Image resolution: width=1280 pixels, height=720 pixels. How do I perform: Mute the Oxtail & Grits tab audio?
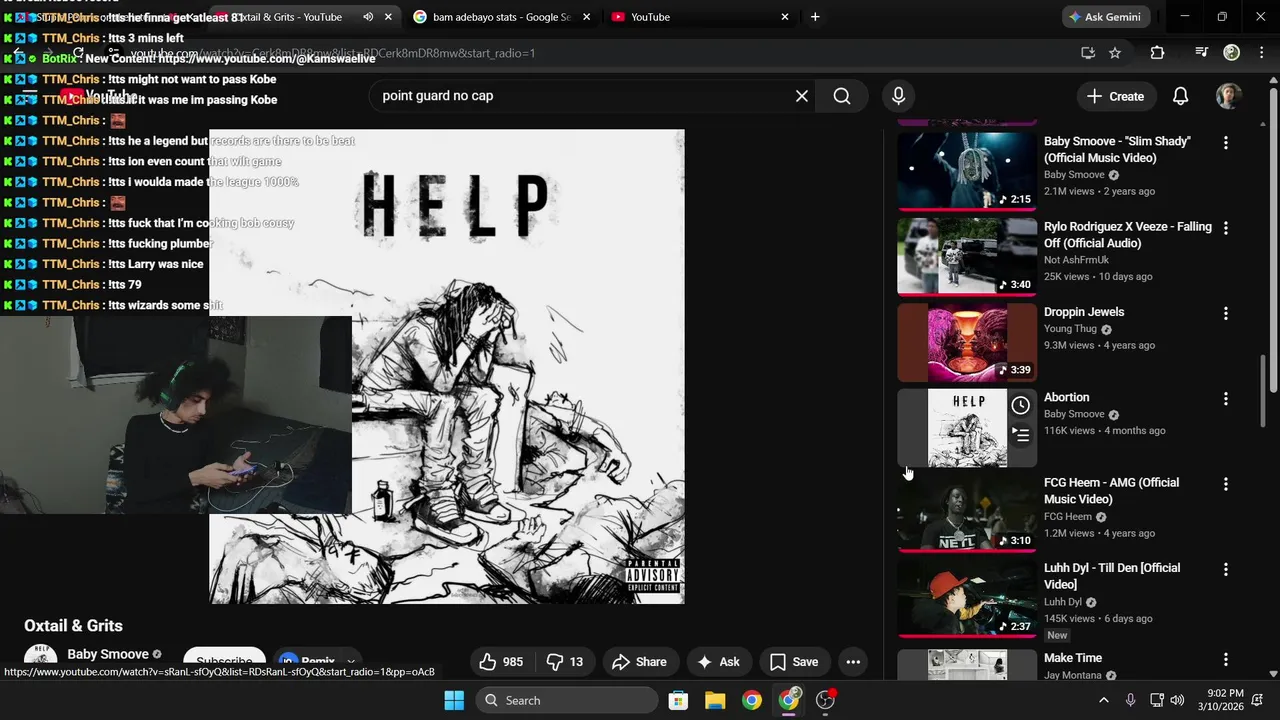(368, 17)
